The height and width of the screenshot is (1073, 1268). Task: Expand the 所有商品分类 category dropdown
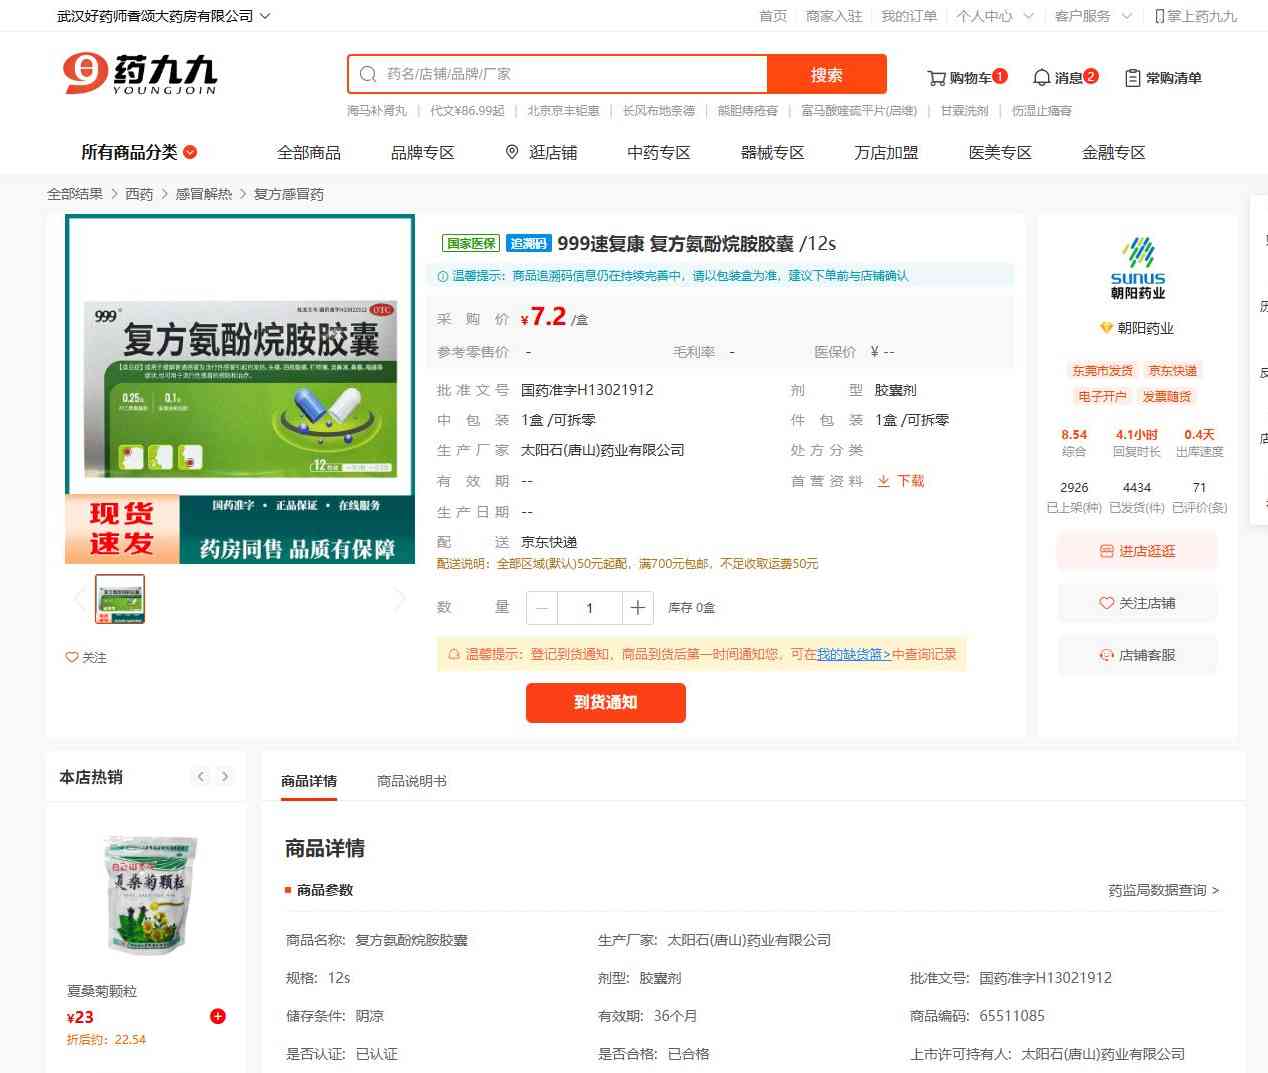point(139,153)
